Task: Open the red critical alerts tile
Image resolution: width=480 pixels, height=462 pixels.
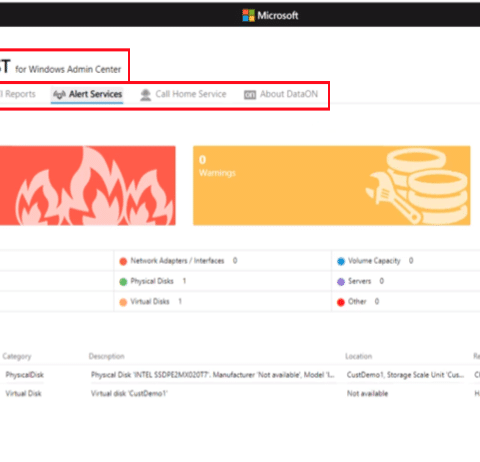Action: pos(88,185)
